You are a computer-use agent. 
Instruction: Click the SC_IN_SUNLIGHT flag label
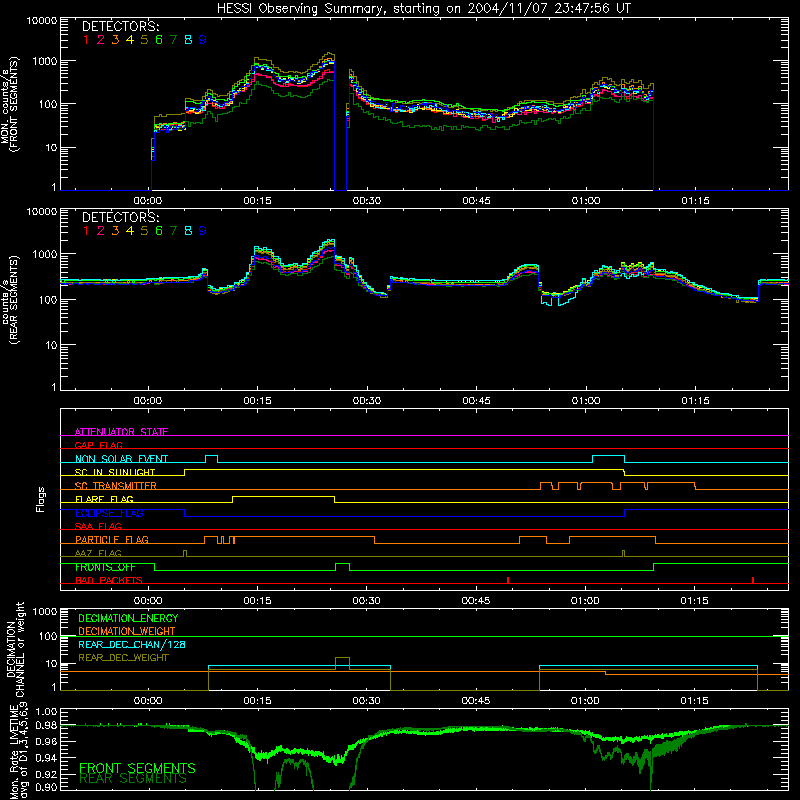tap(115, 472)
